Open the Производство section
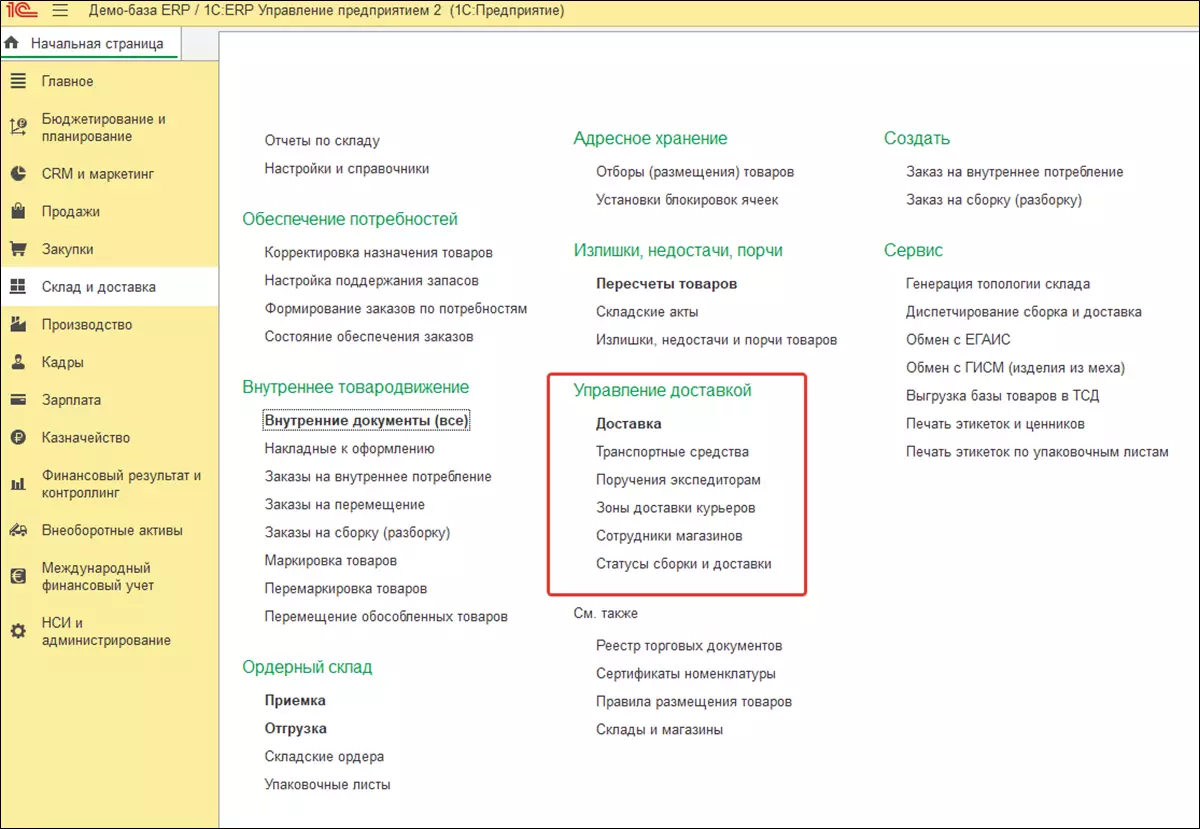Image resolution: width=1200 pixels, height=829 pixels. click(86, 325)
